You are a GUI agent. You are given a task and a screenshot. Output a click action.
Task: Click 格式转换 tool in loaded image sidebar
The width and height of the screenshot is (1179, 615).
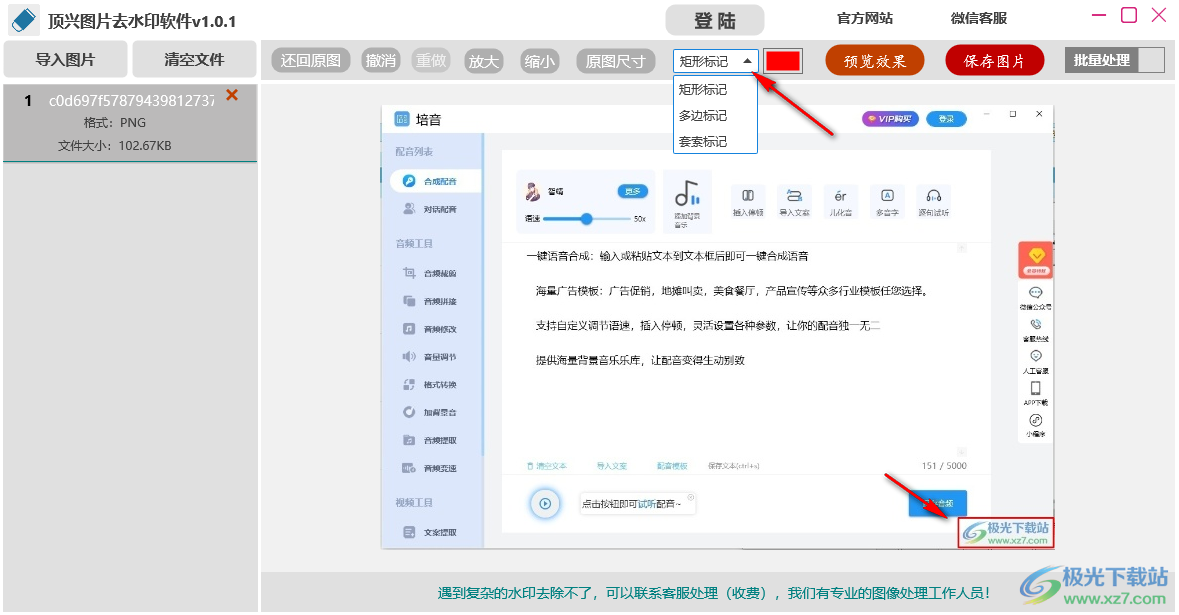431,384
